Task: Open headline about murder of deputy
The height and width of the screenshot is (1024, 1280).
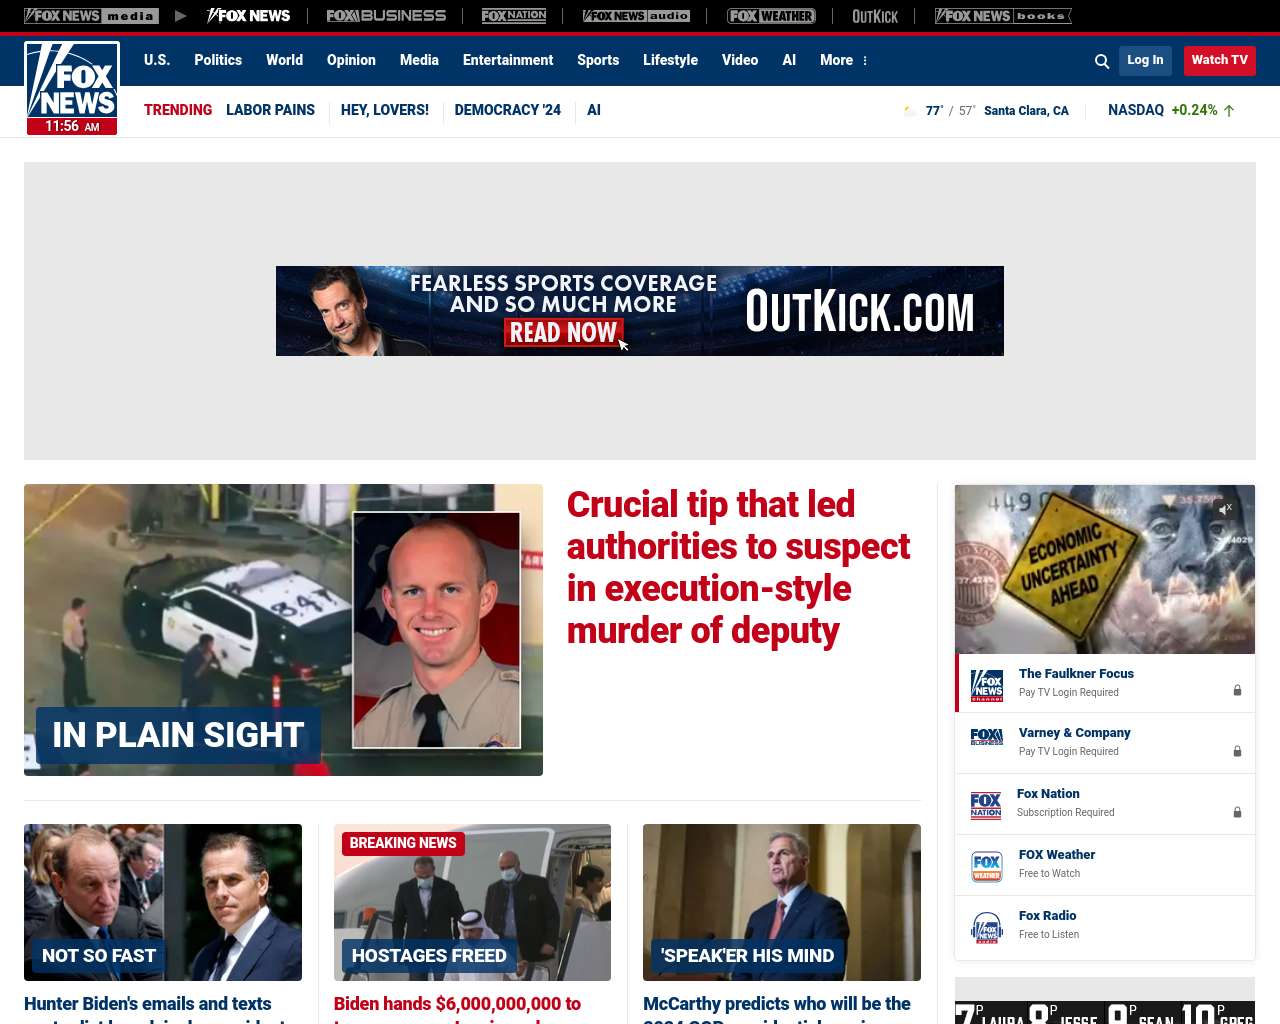Action: pyautogui.click(x=738, y=567)
